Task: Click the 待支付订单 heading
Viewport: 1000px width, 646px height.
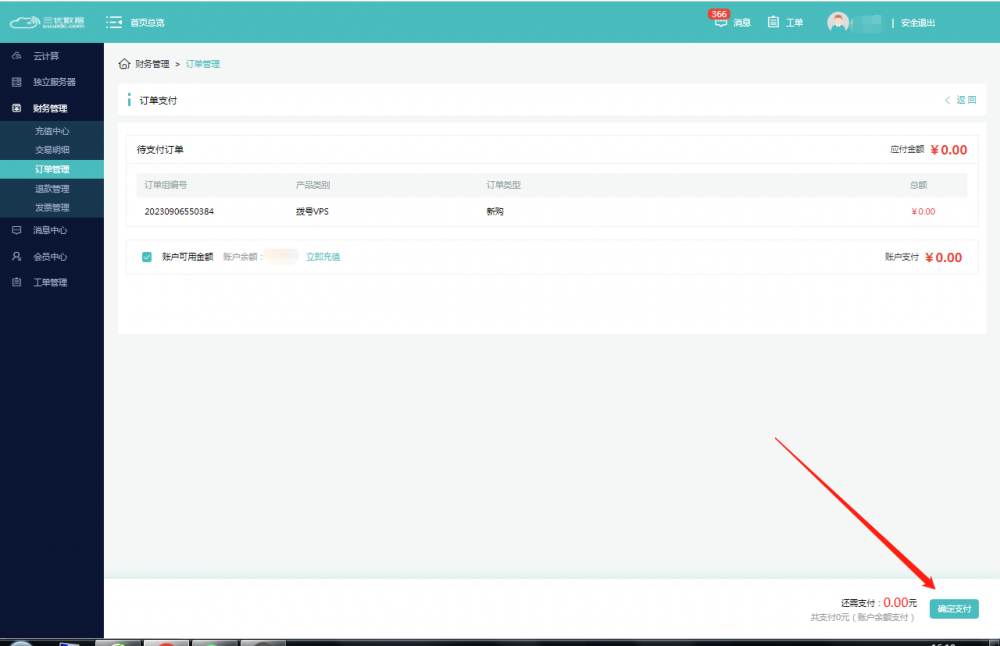Action: [x=160, y=150]
